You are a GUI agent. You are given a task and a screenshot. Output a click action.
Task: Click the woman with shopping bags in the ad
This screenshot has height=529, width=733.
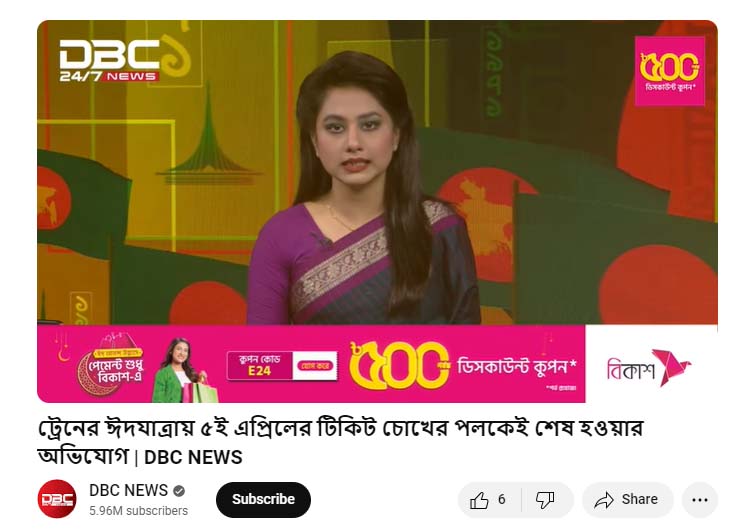[x=182, y=370]
